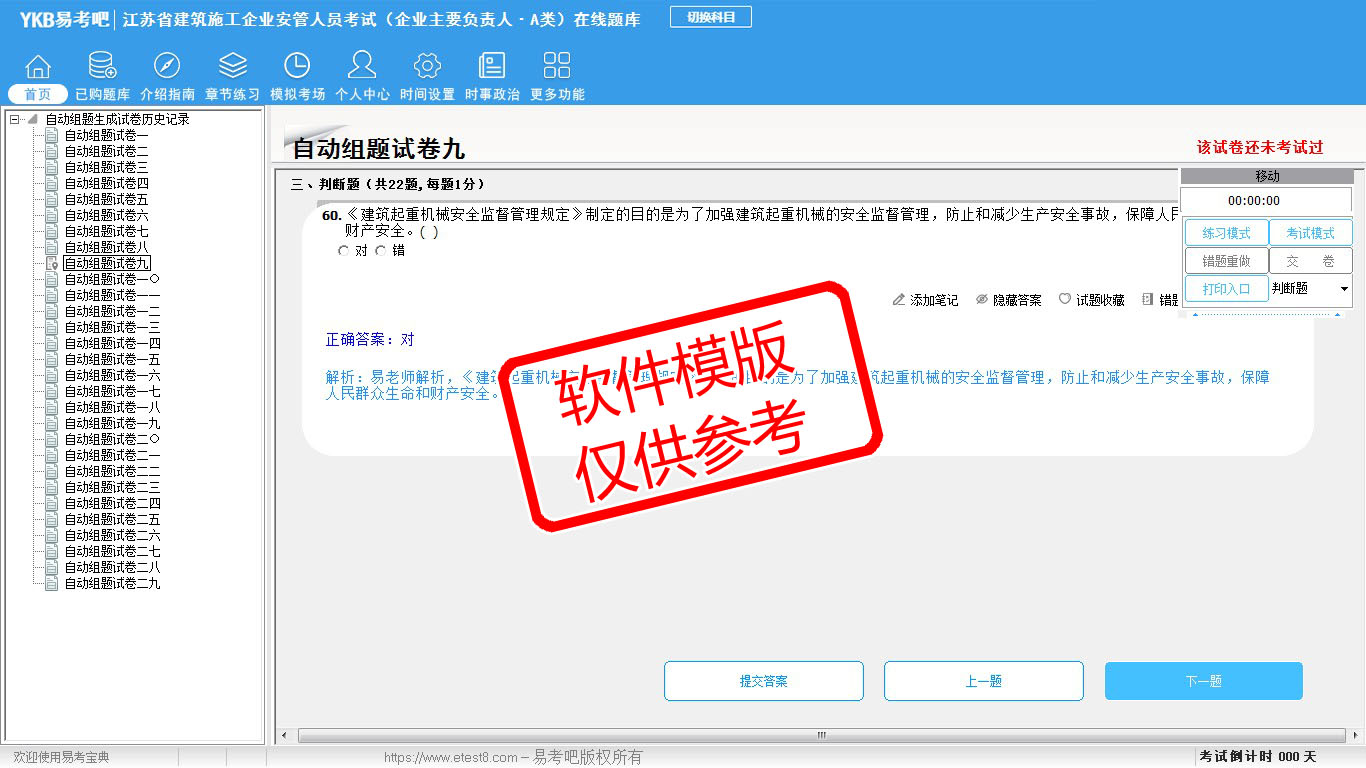1366x768 pixels.
Task: Open 时间设置 gear icon
Action: 427,67
